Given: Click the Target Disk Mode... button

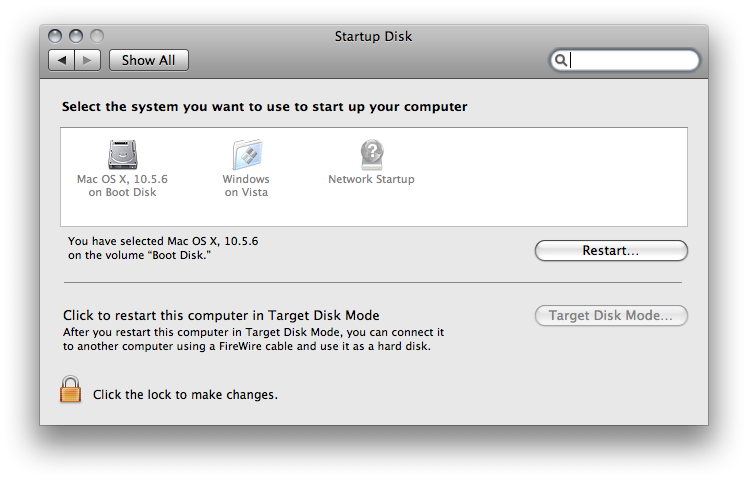Looking at the screenshot, I should [611, 316].
